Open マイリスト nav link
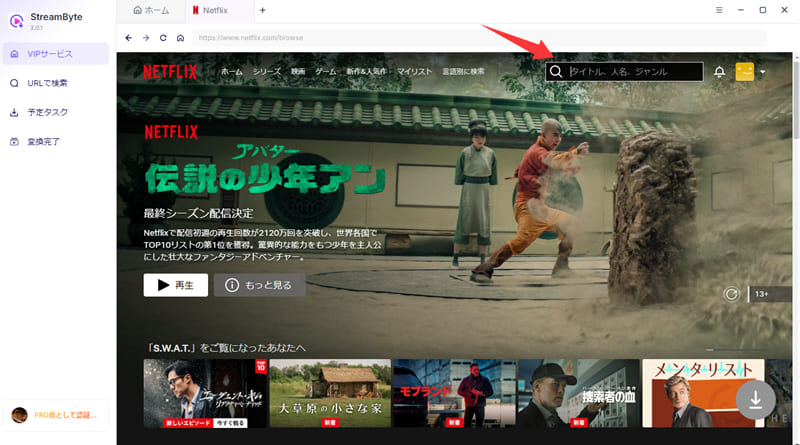The image size is (800, 445). (x=414, y=71)
